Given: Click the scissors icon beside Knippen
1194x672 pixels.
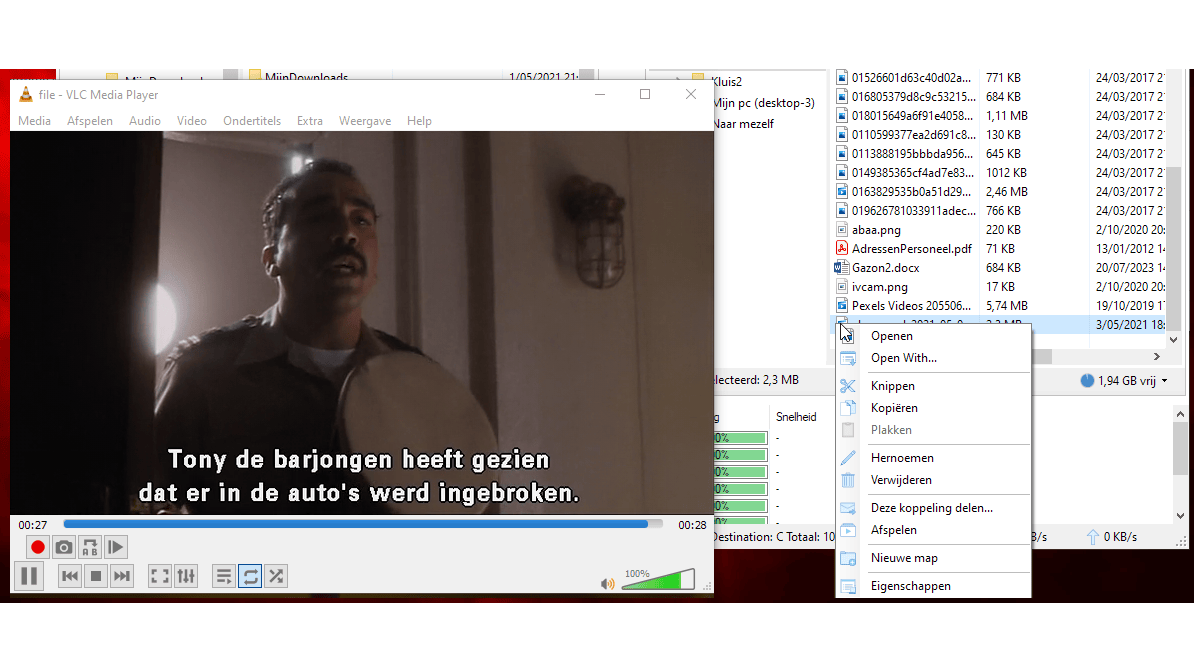Looking at the screenshot, I should pyautogui.click(x=848, y=386).
